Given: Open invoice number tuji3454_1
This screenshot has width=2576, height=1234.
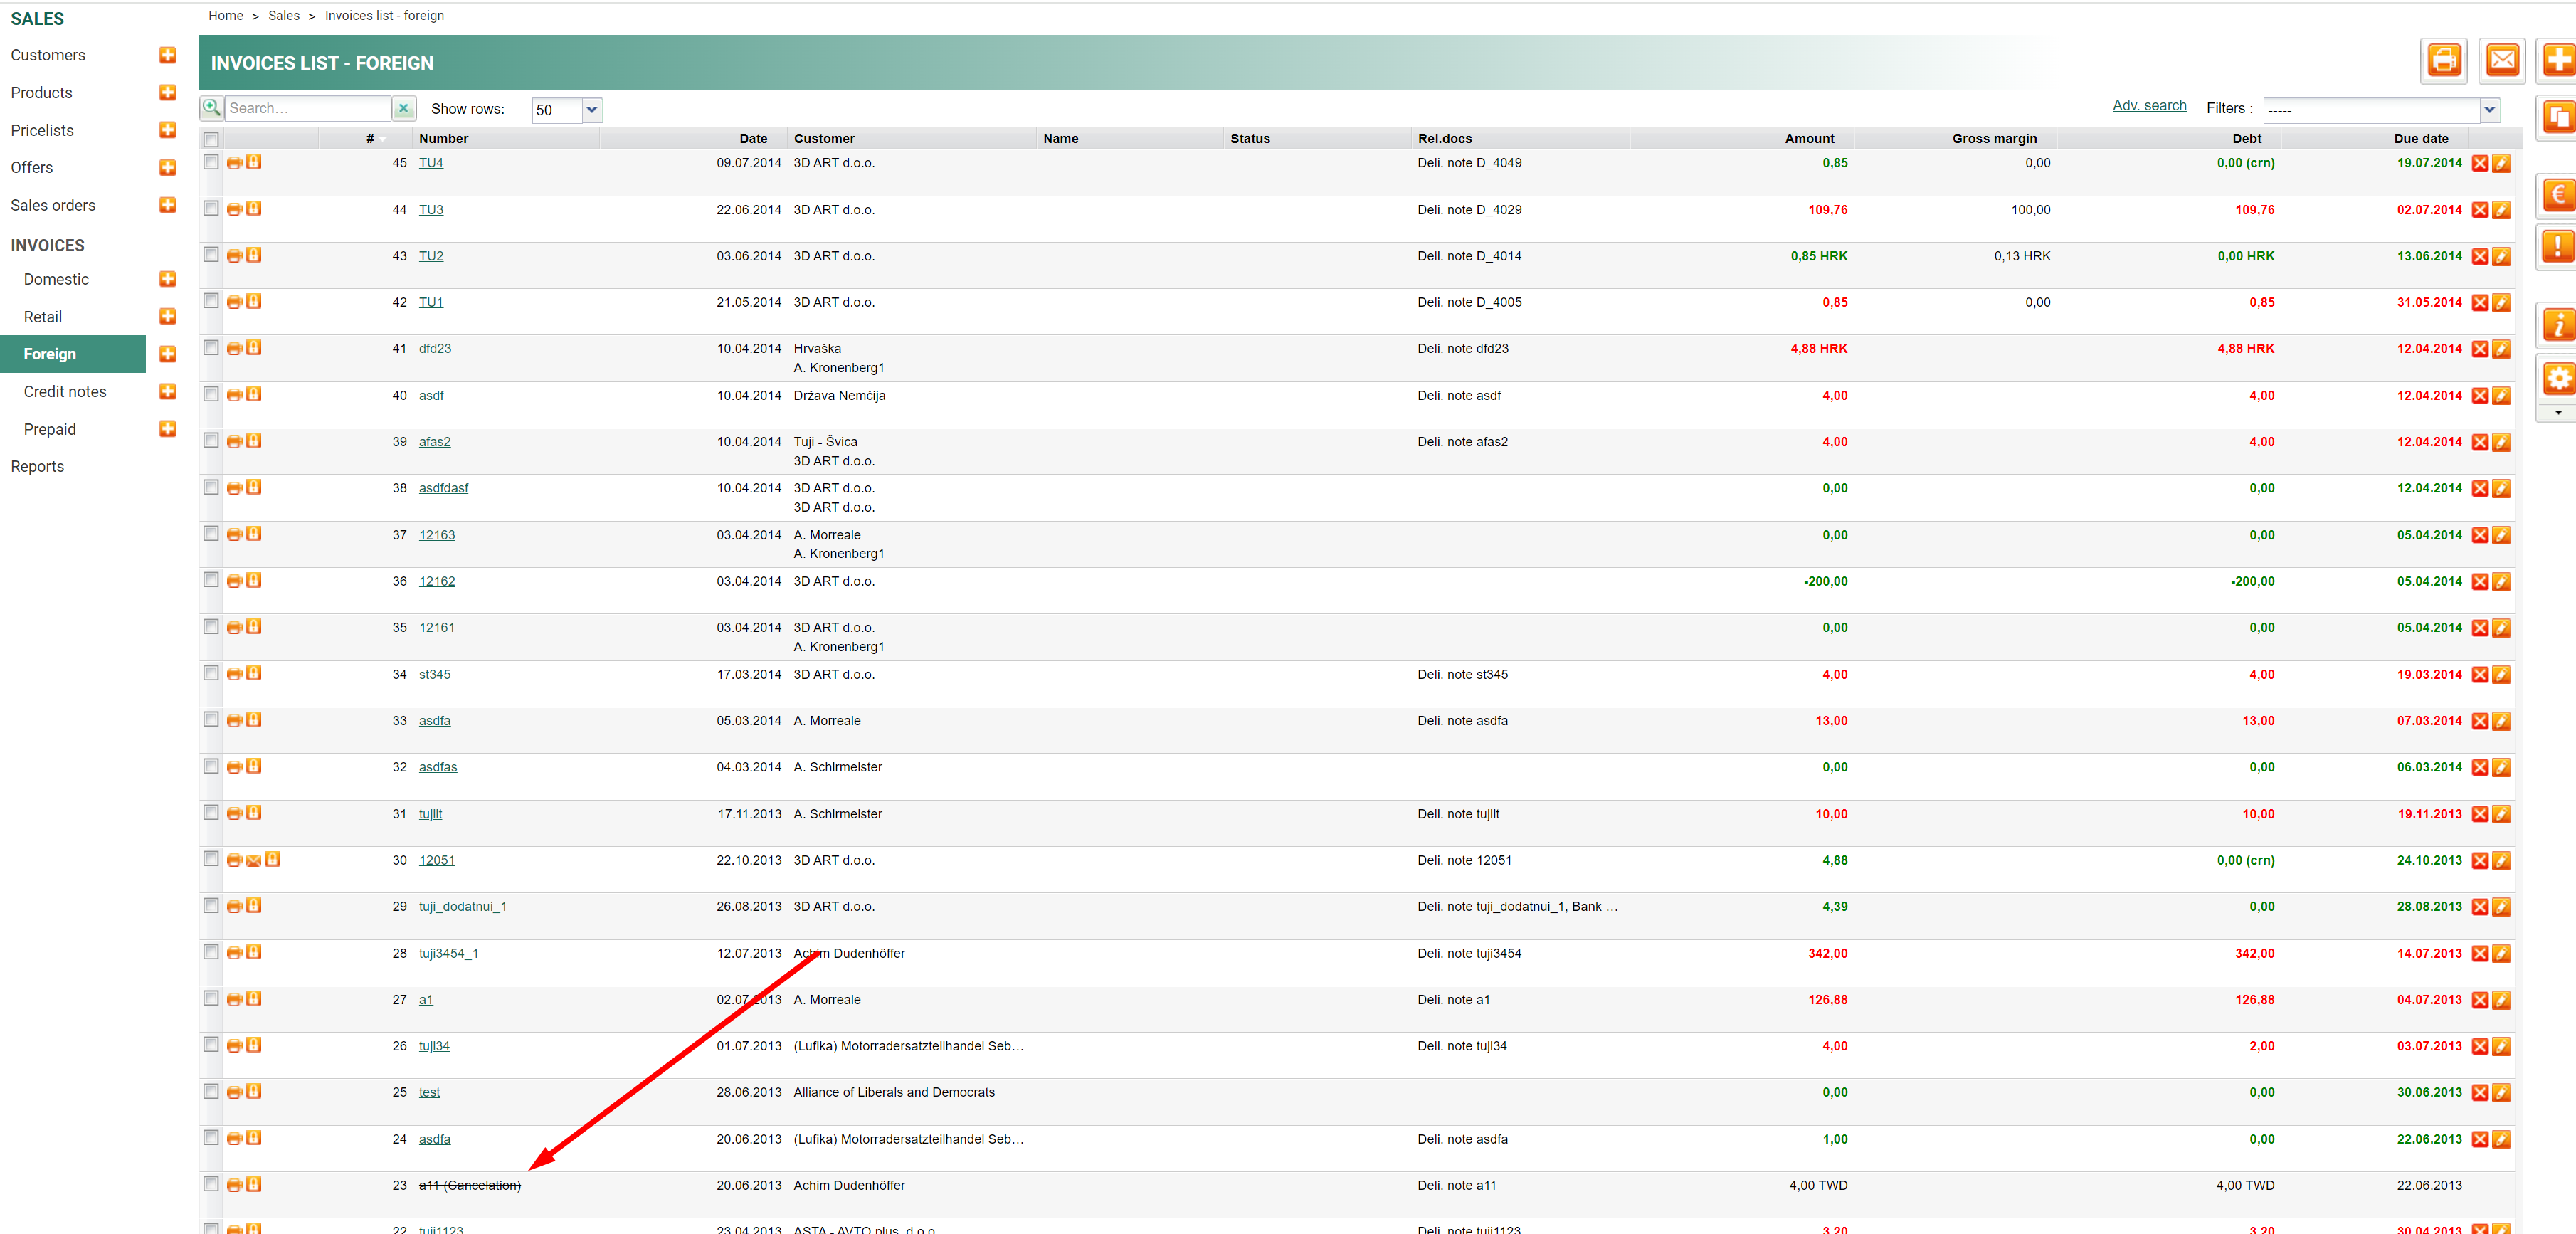Looking at the screenshot, I should [448, 953].
